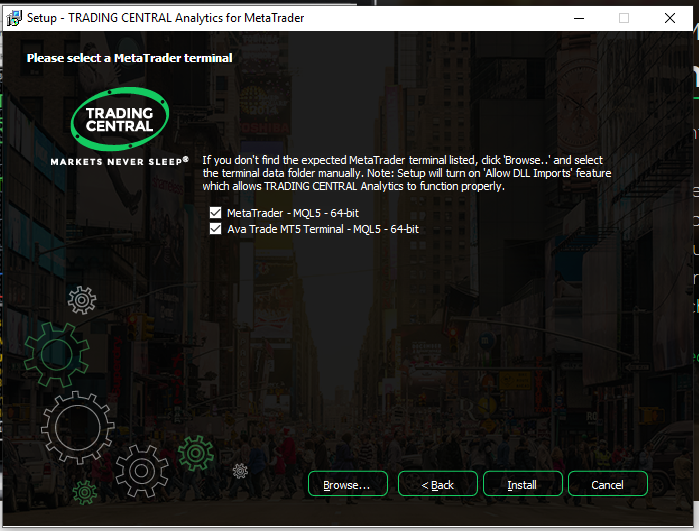Click the Trading Central oval logo
This screenshot has height=531, width=699.
(119, 120)
